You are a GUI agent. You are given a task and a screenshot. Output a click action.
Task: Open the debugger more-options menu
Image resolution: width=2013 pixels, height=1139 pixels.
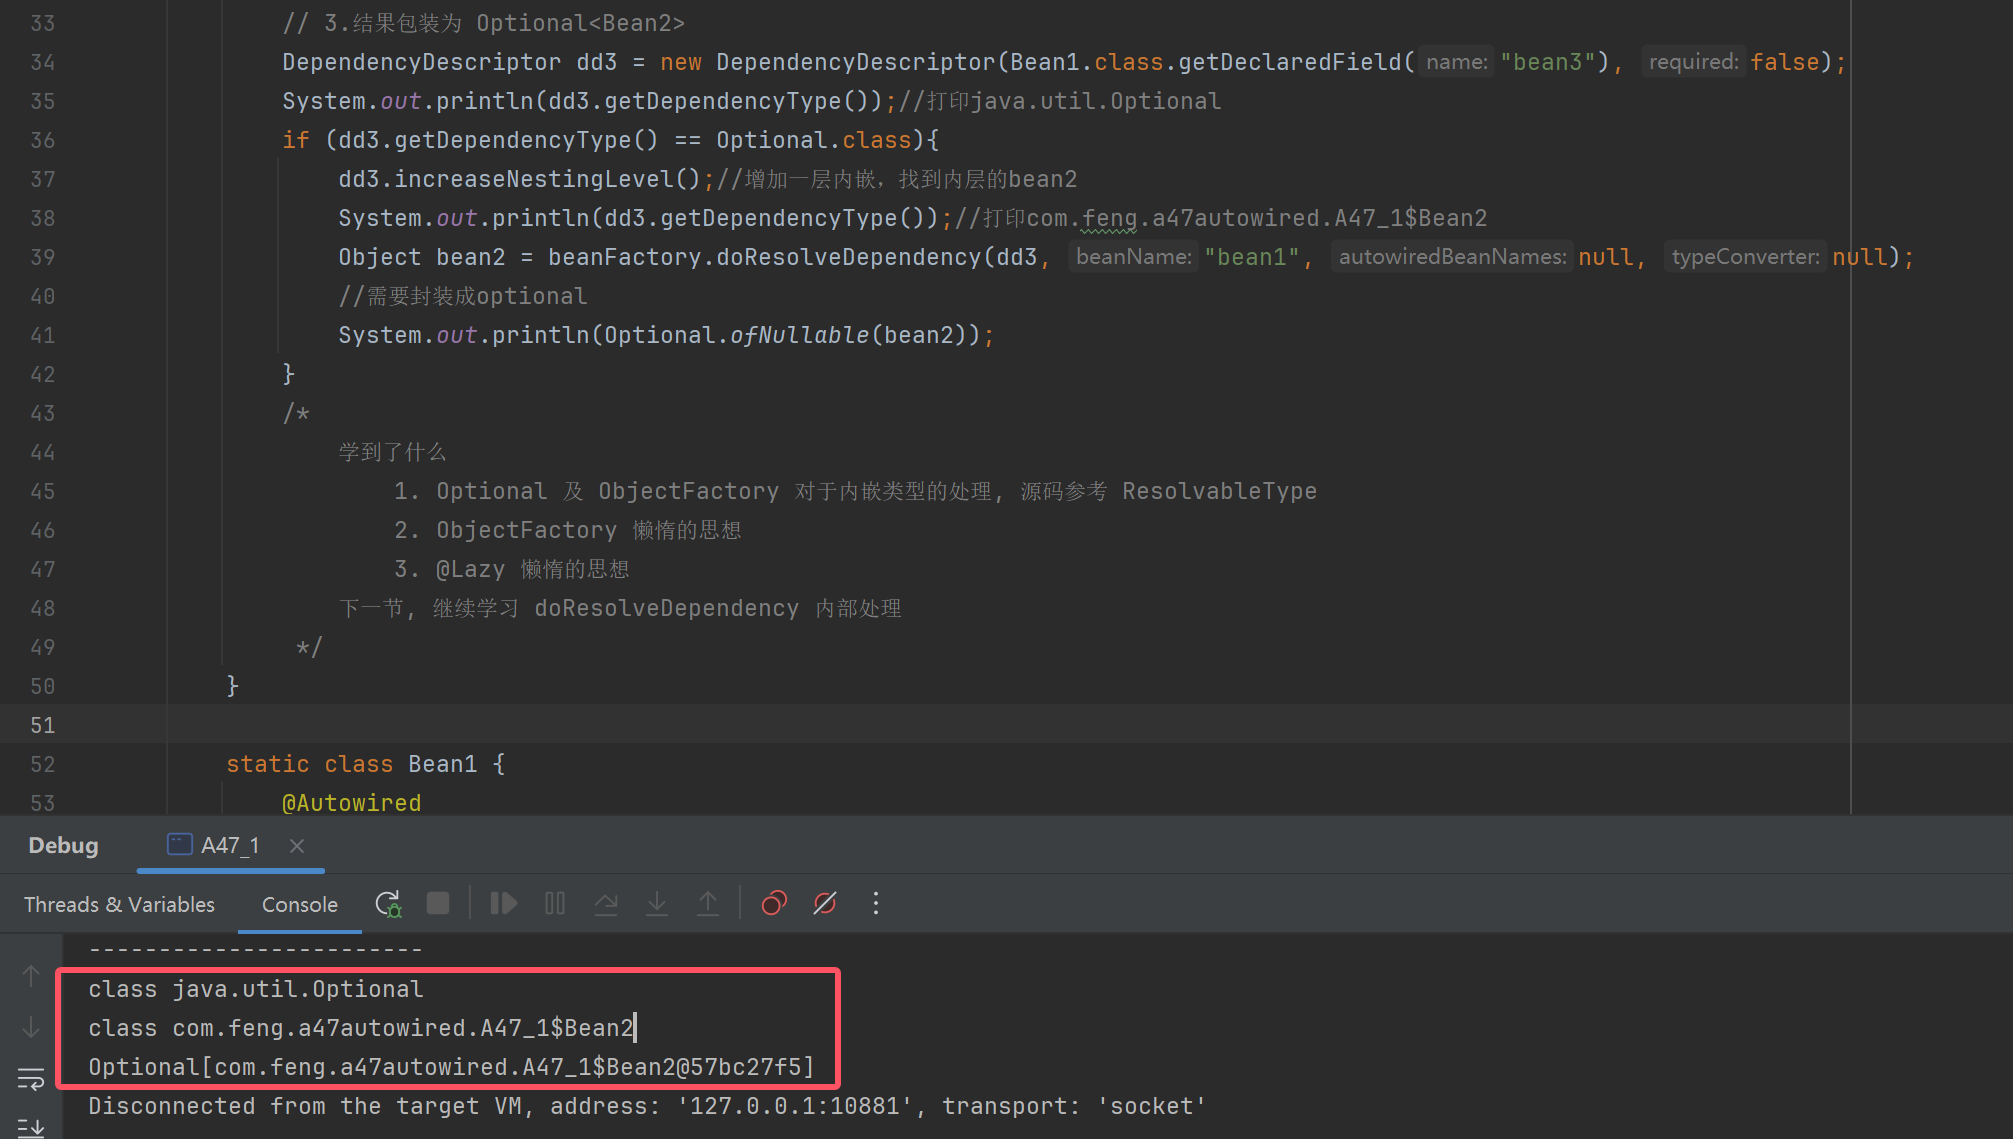[x=876, y=904]
